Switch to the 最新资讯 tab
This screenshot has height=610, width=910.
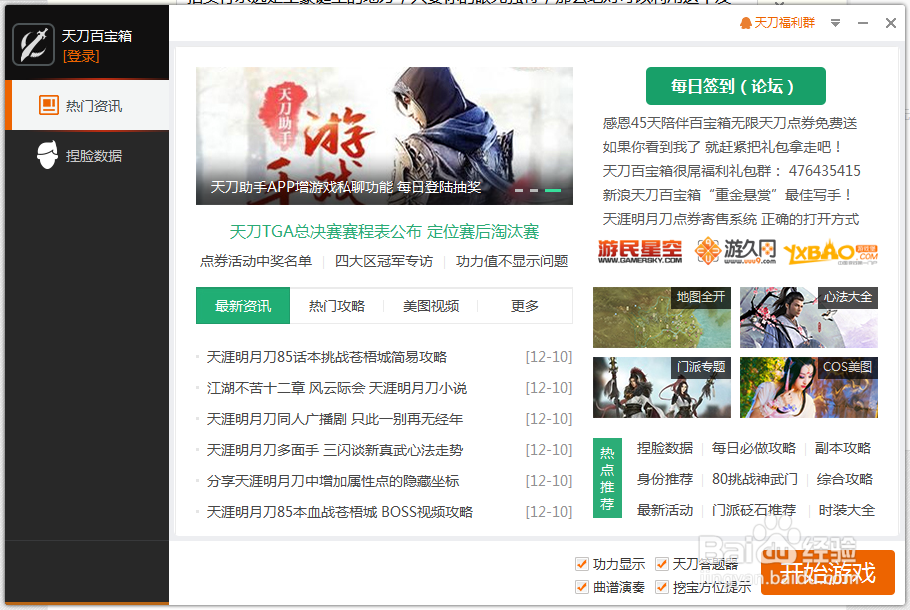tap(243, 306)
